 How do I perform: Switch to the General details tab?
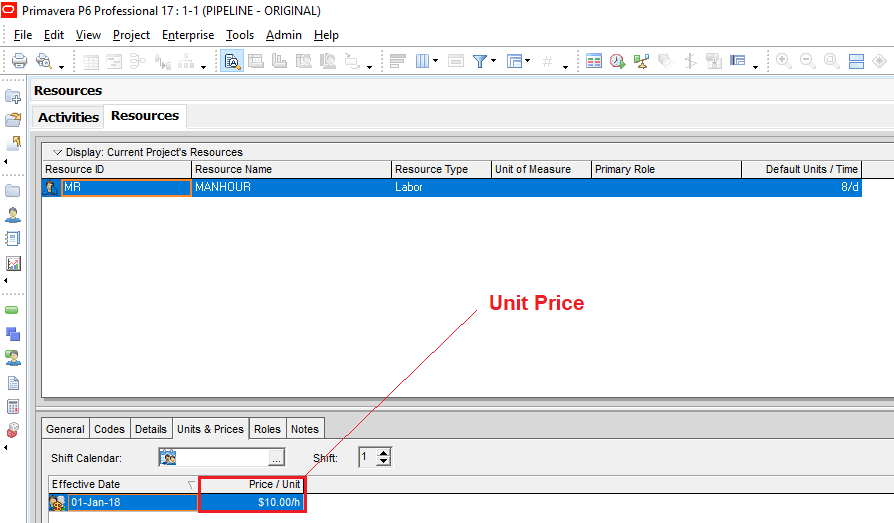point(65,429)
